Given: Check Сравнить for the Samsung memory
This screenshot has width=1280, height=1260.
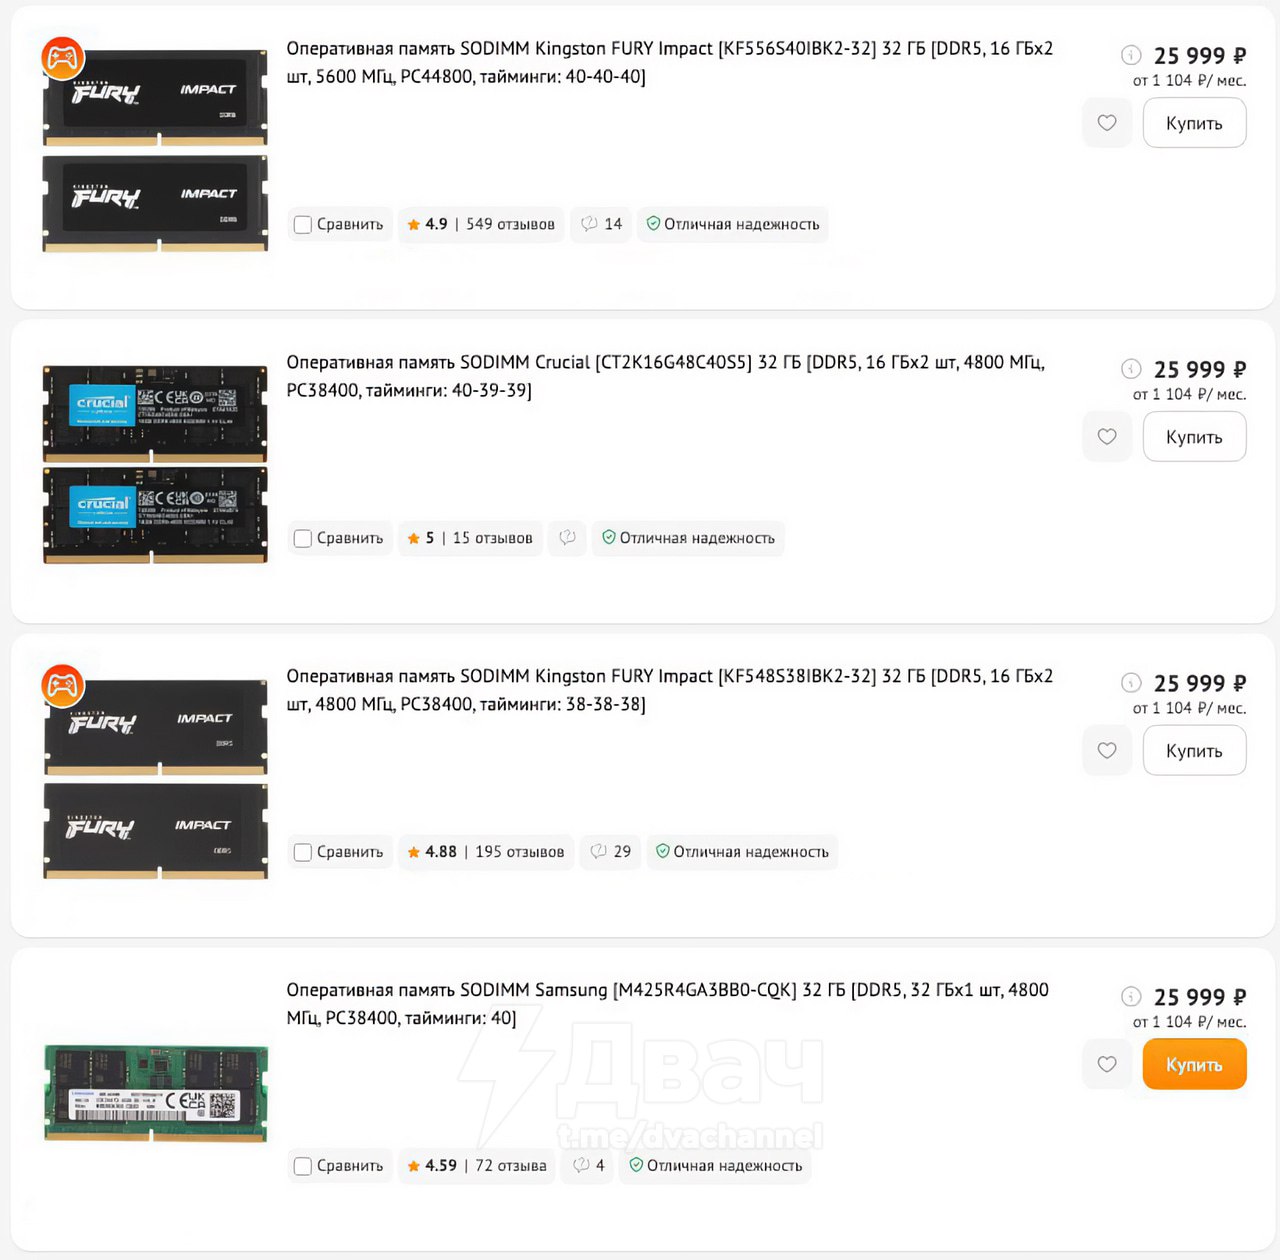Looking at the screenshot, I should pyautogui.click(x=303, y=1166).
